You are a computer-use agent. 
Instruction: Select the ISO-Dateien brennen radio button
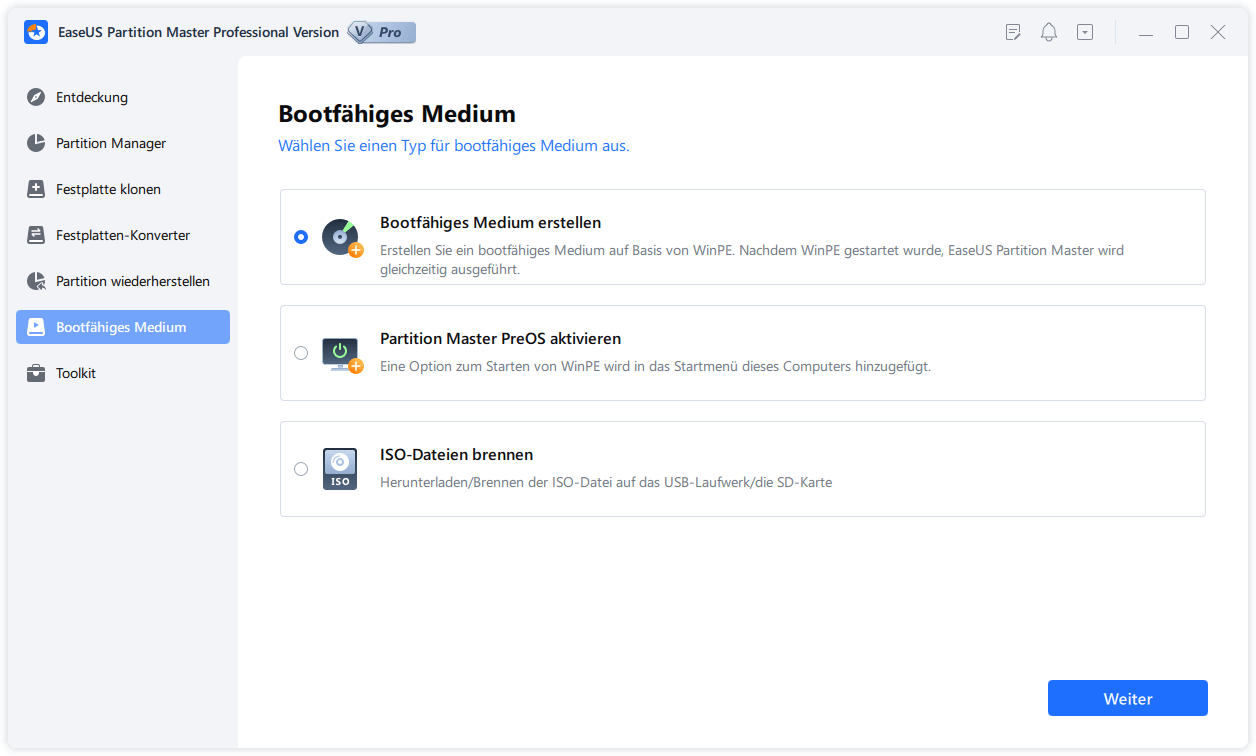[x=301, y=469]
